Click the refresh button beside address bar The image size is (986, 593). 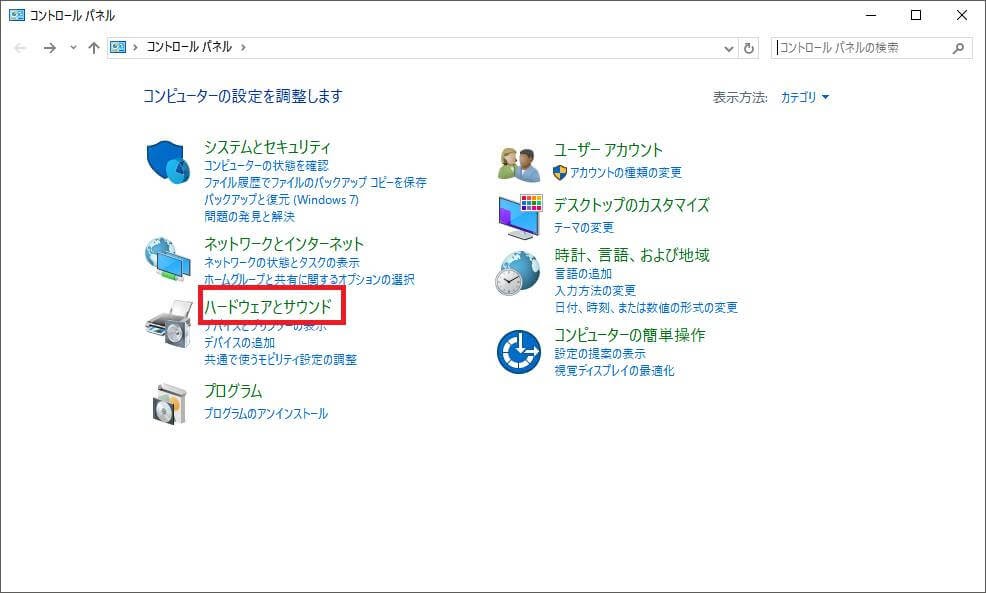[748, 48]
